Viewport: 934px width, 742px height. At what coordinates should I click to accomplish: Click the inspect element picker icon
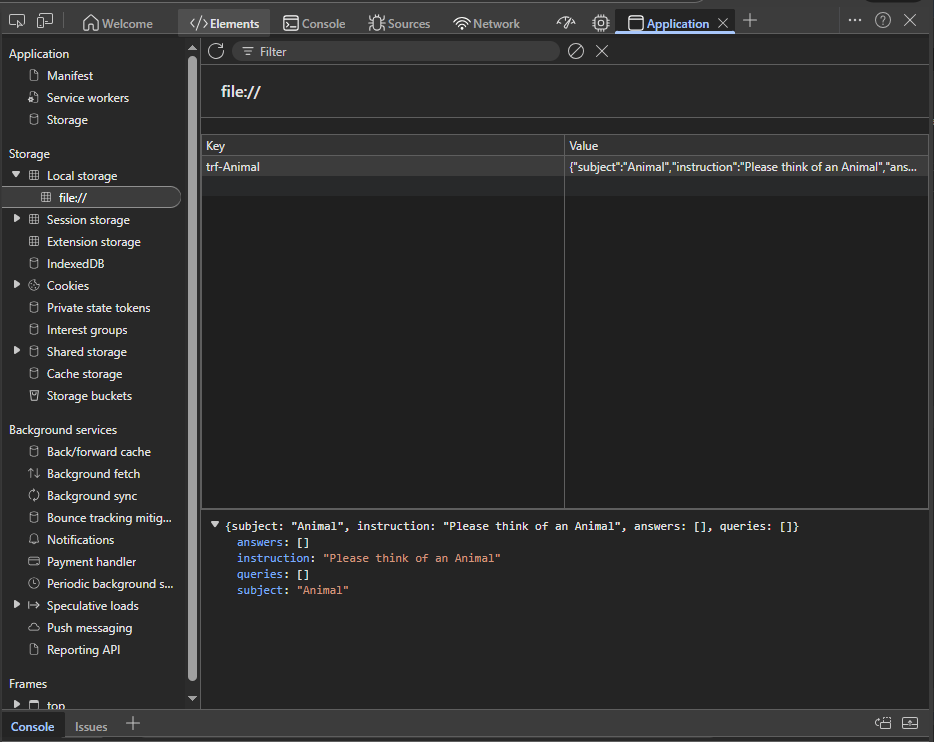pyautogui.click(x=17, y=21)
